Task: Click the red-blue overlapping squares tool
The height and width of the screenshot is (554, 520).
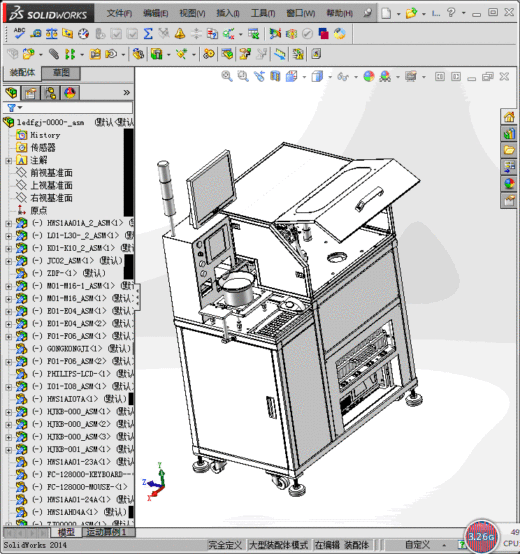Action: (x=324, y=34)
